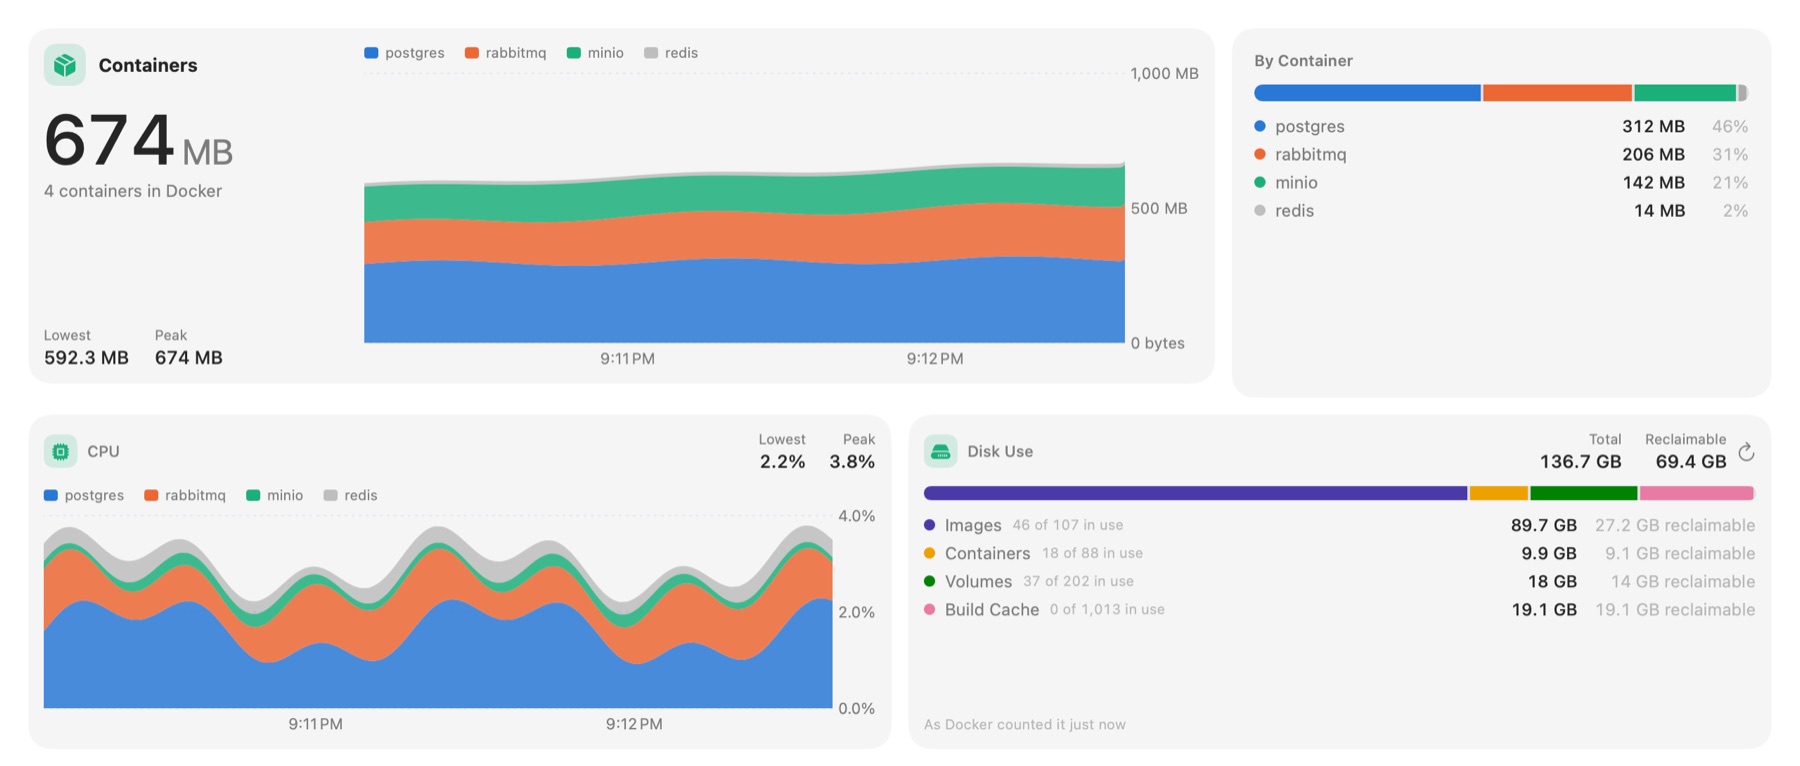Screen dimensions: 1800x766
Task: Click the 4 containers in Docker label
Action: [x=133, y=191]
